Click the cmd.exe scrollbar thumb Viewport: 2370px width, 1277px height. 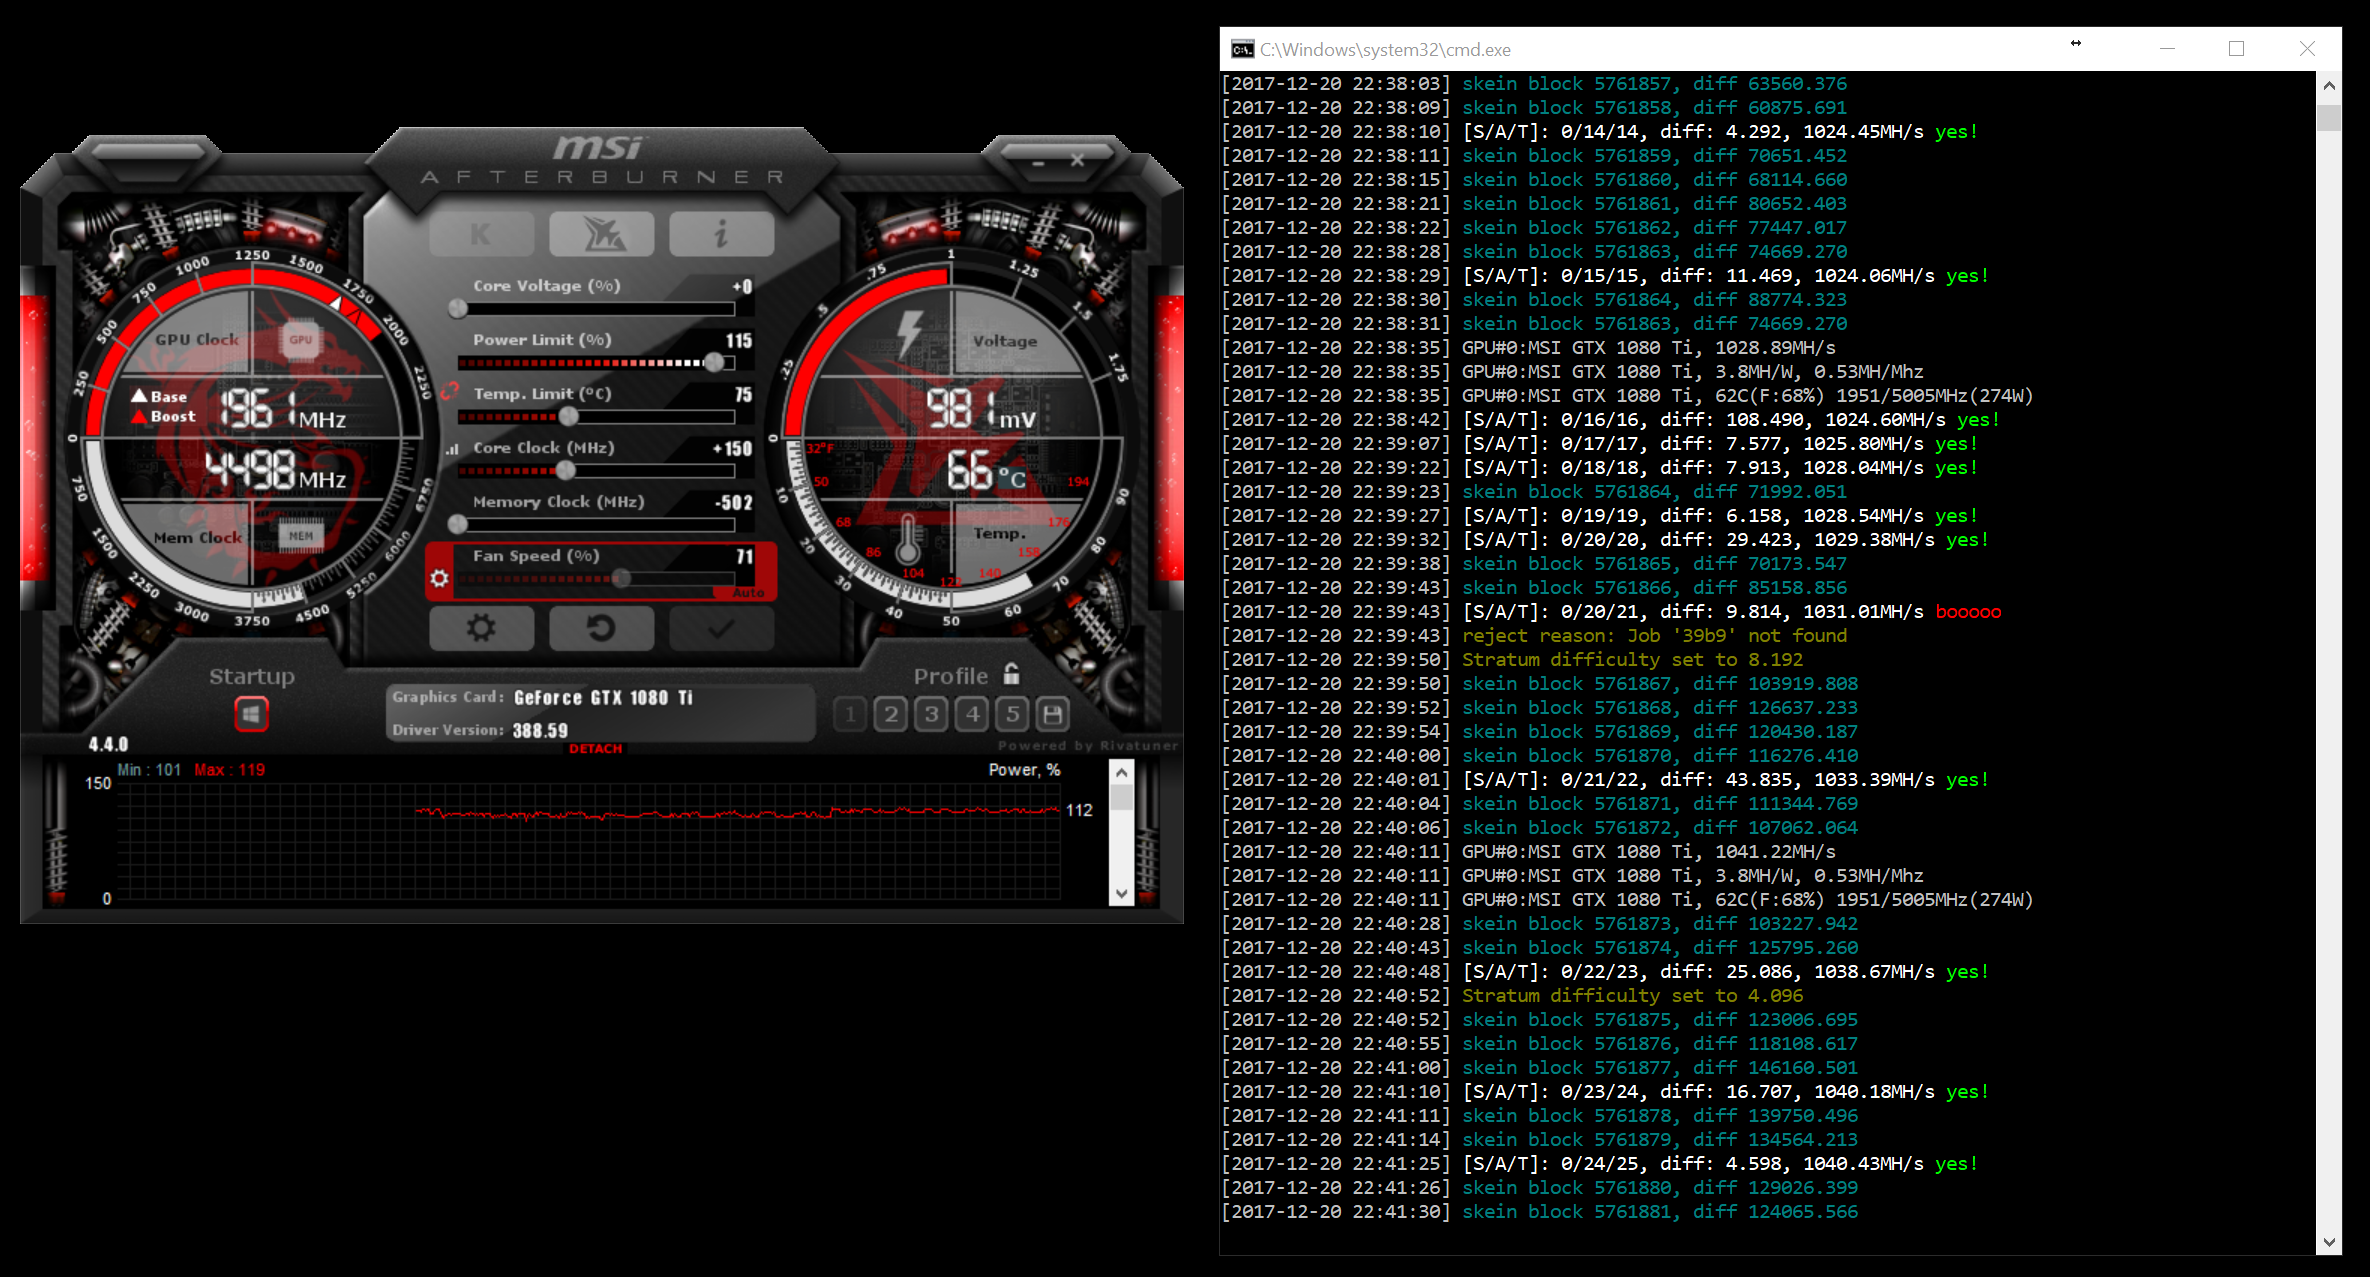(x=2329, y=118)
